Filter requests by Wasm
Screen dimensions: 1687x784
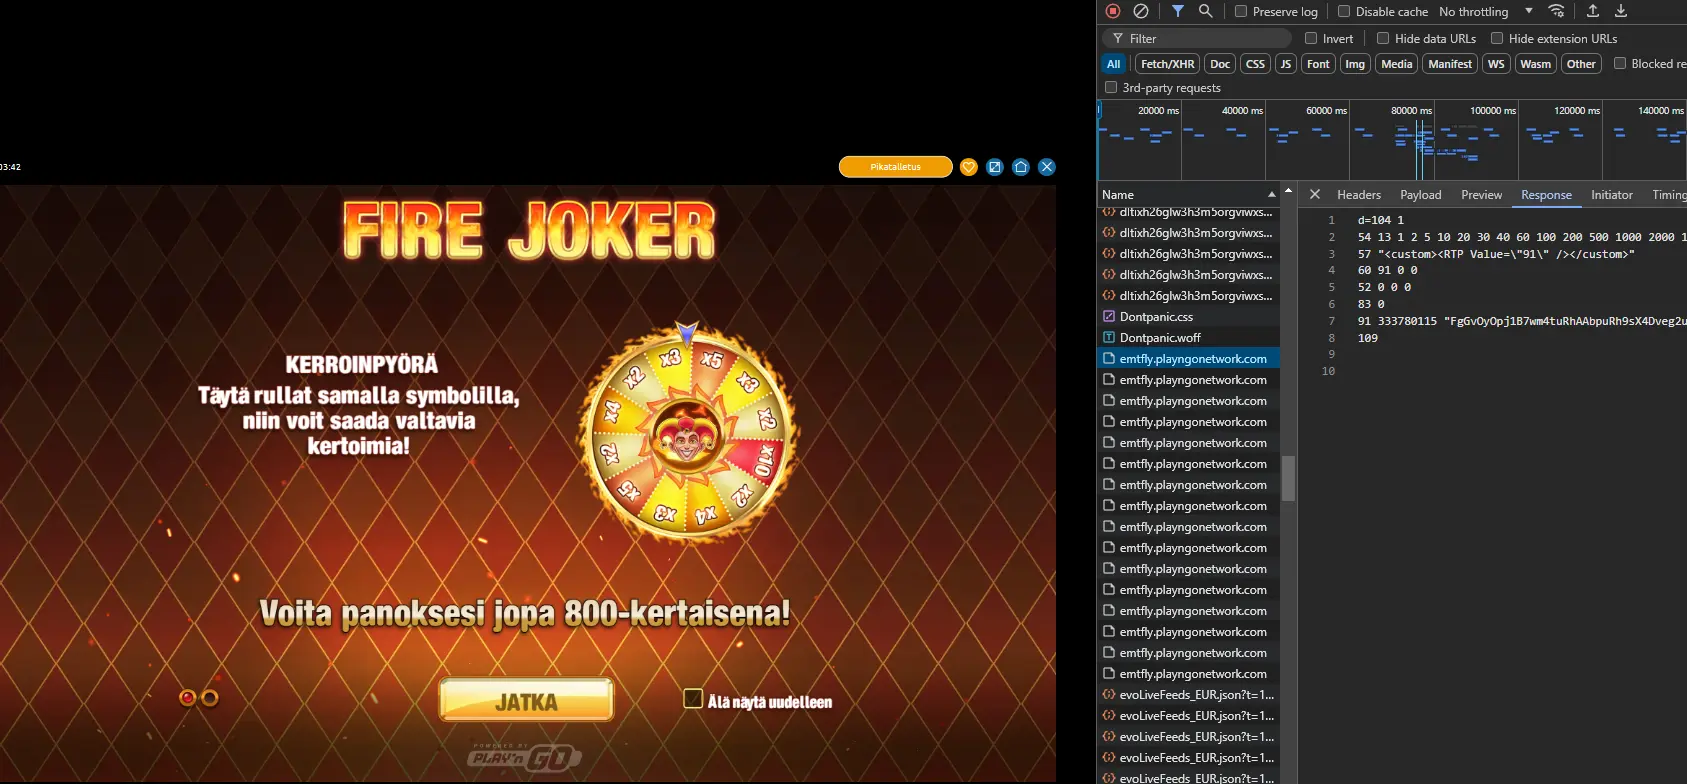tap(1535, 64)
